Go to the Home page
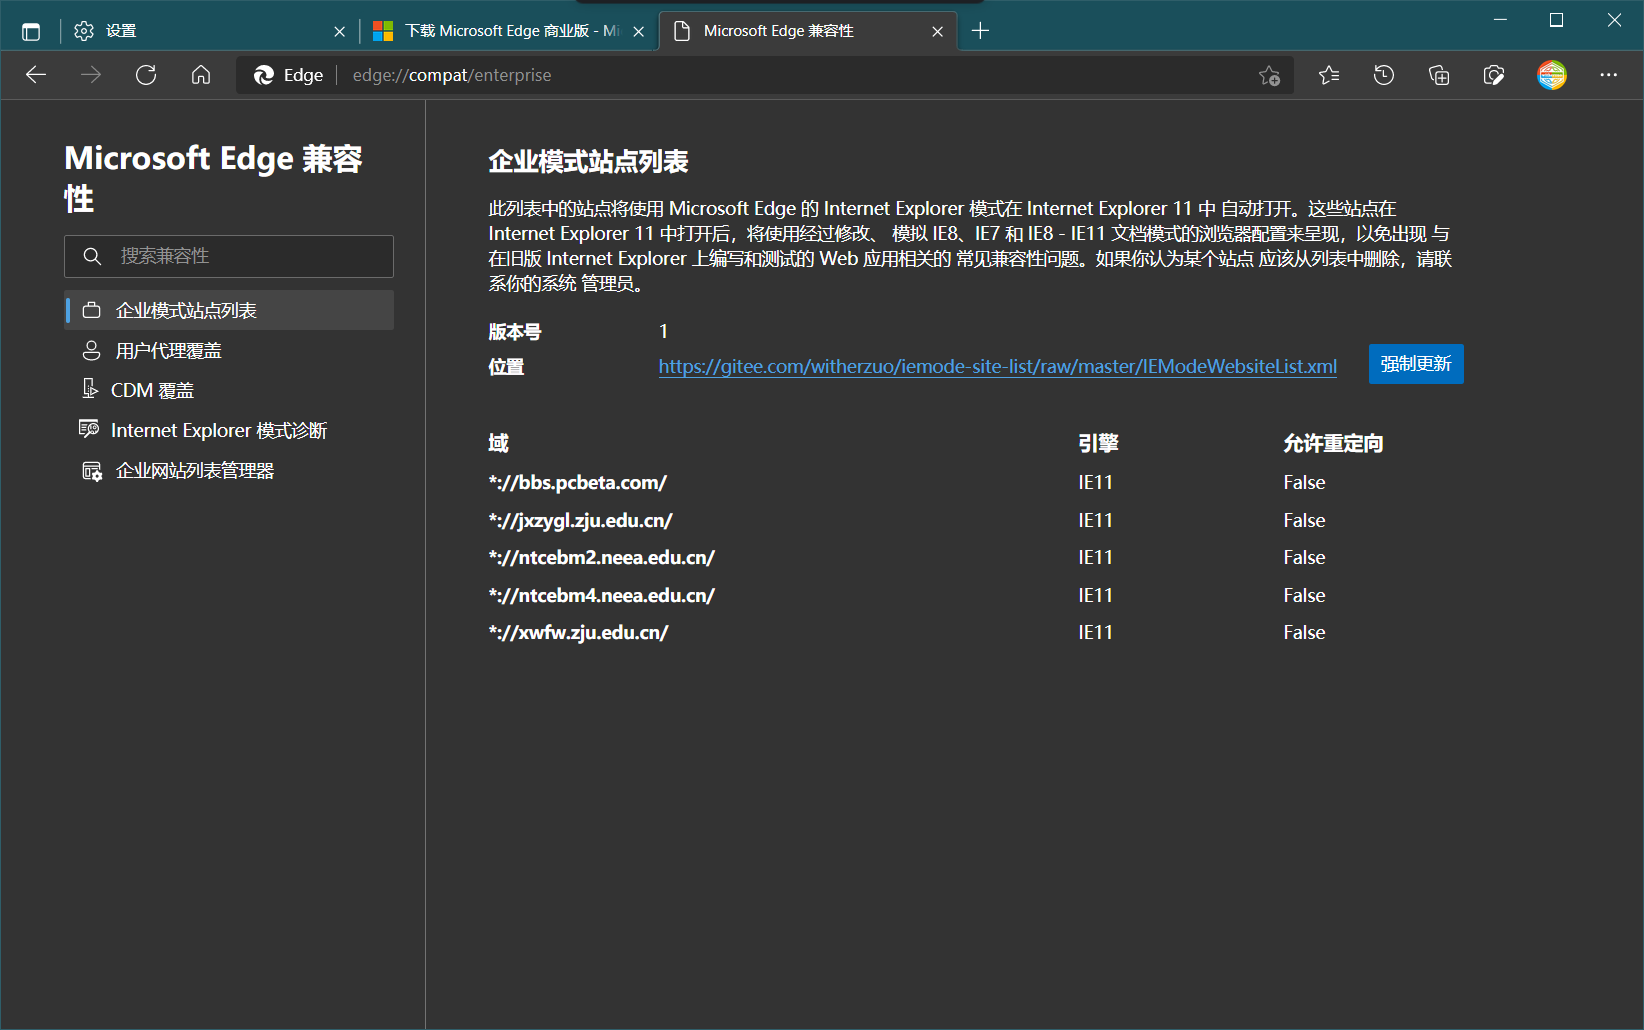The width and height of the screenshot is (1644, 1030). (201, 75)
